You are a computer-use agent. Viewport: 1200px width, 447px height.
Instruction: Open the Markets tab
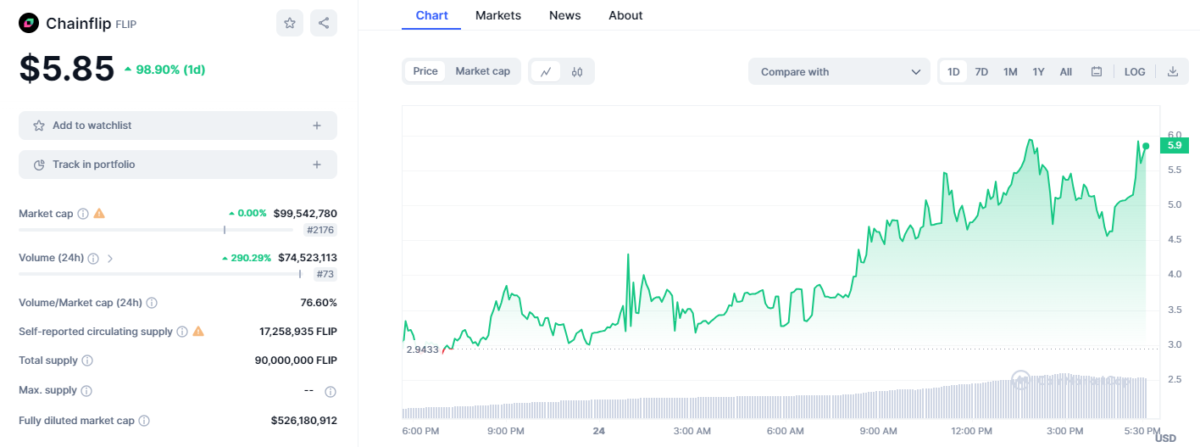click(x=497, y=15)
